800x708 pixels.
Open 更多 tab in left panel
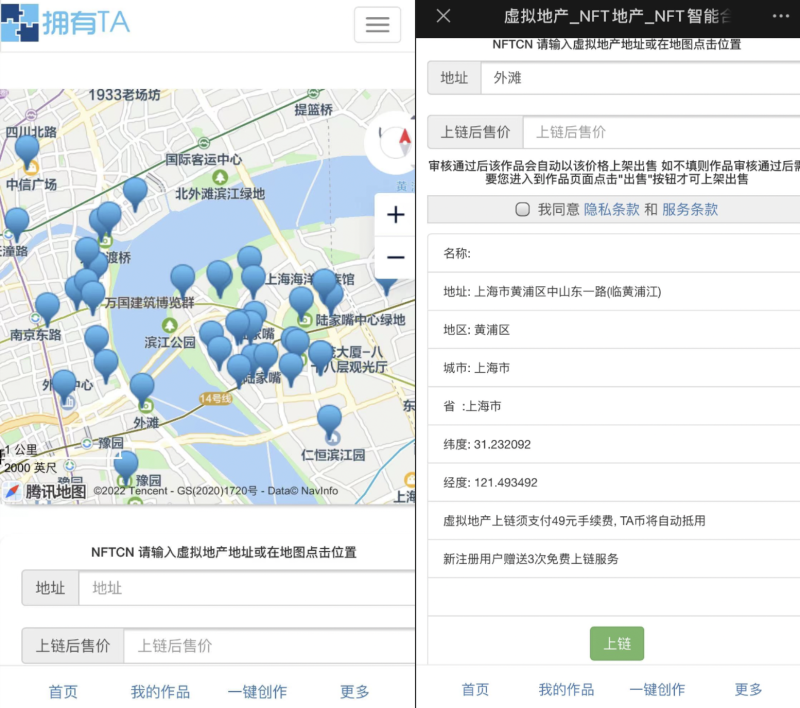(x=355, y=692)
